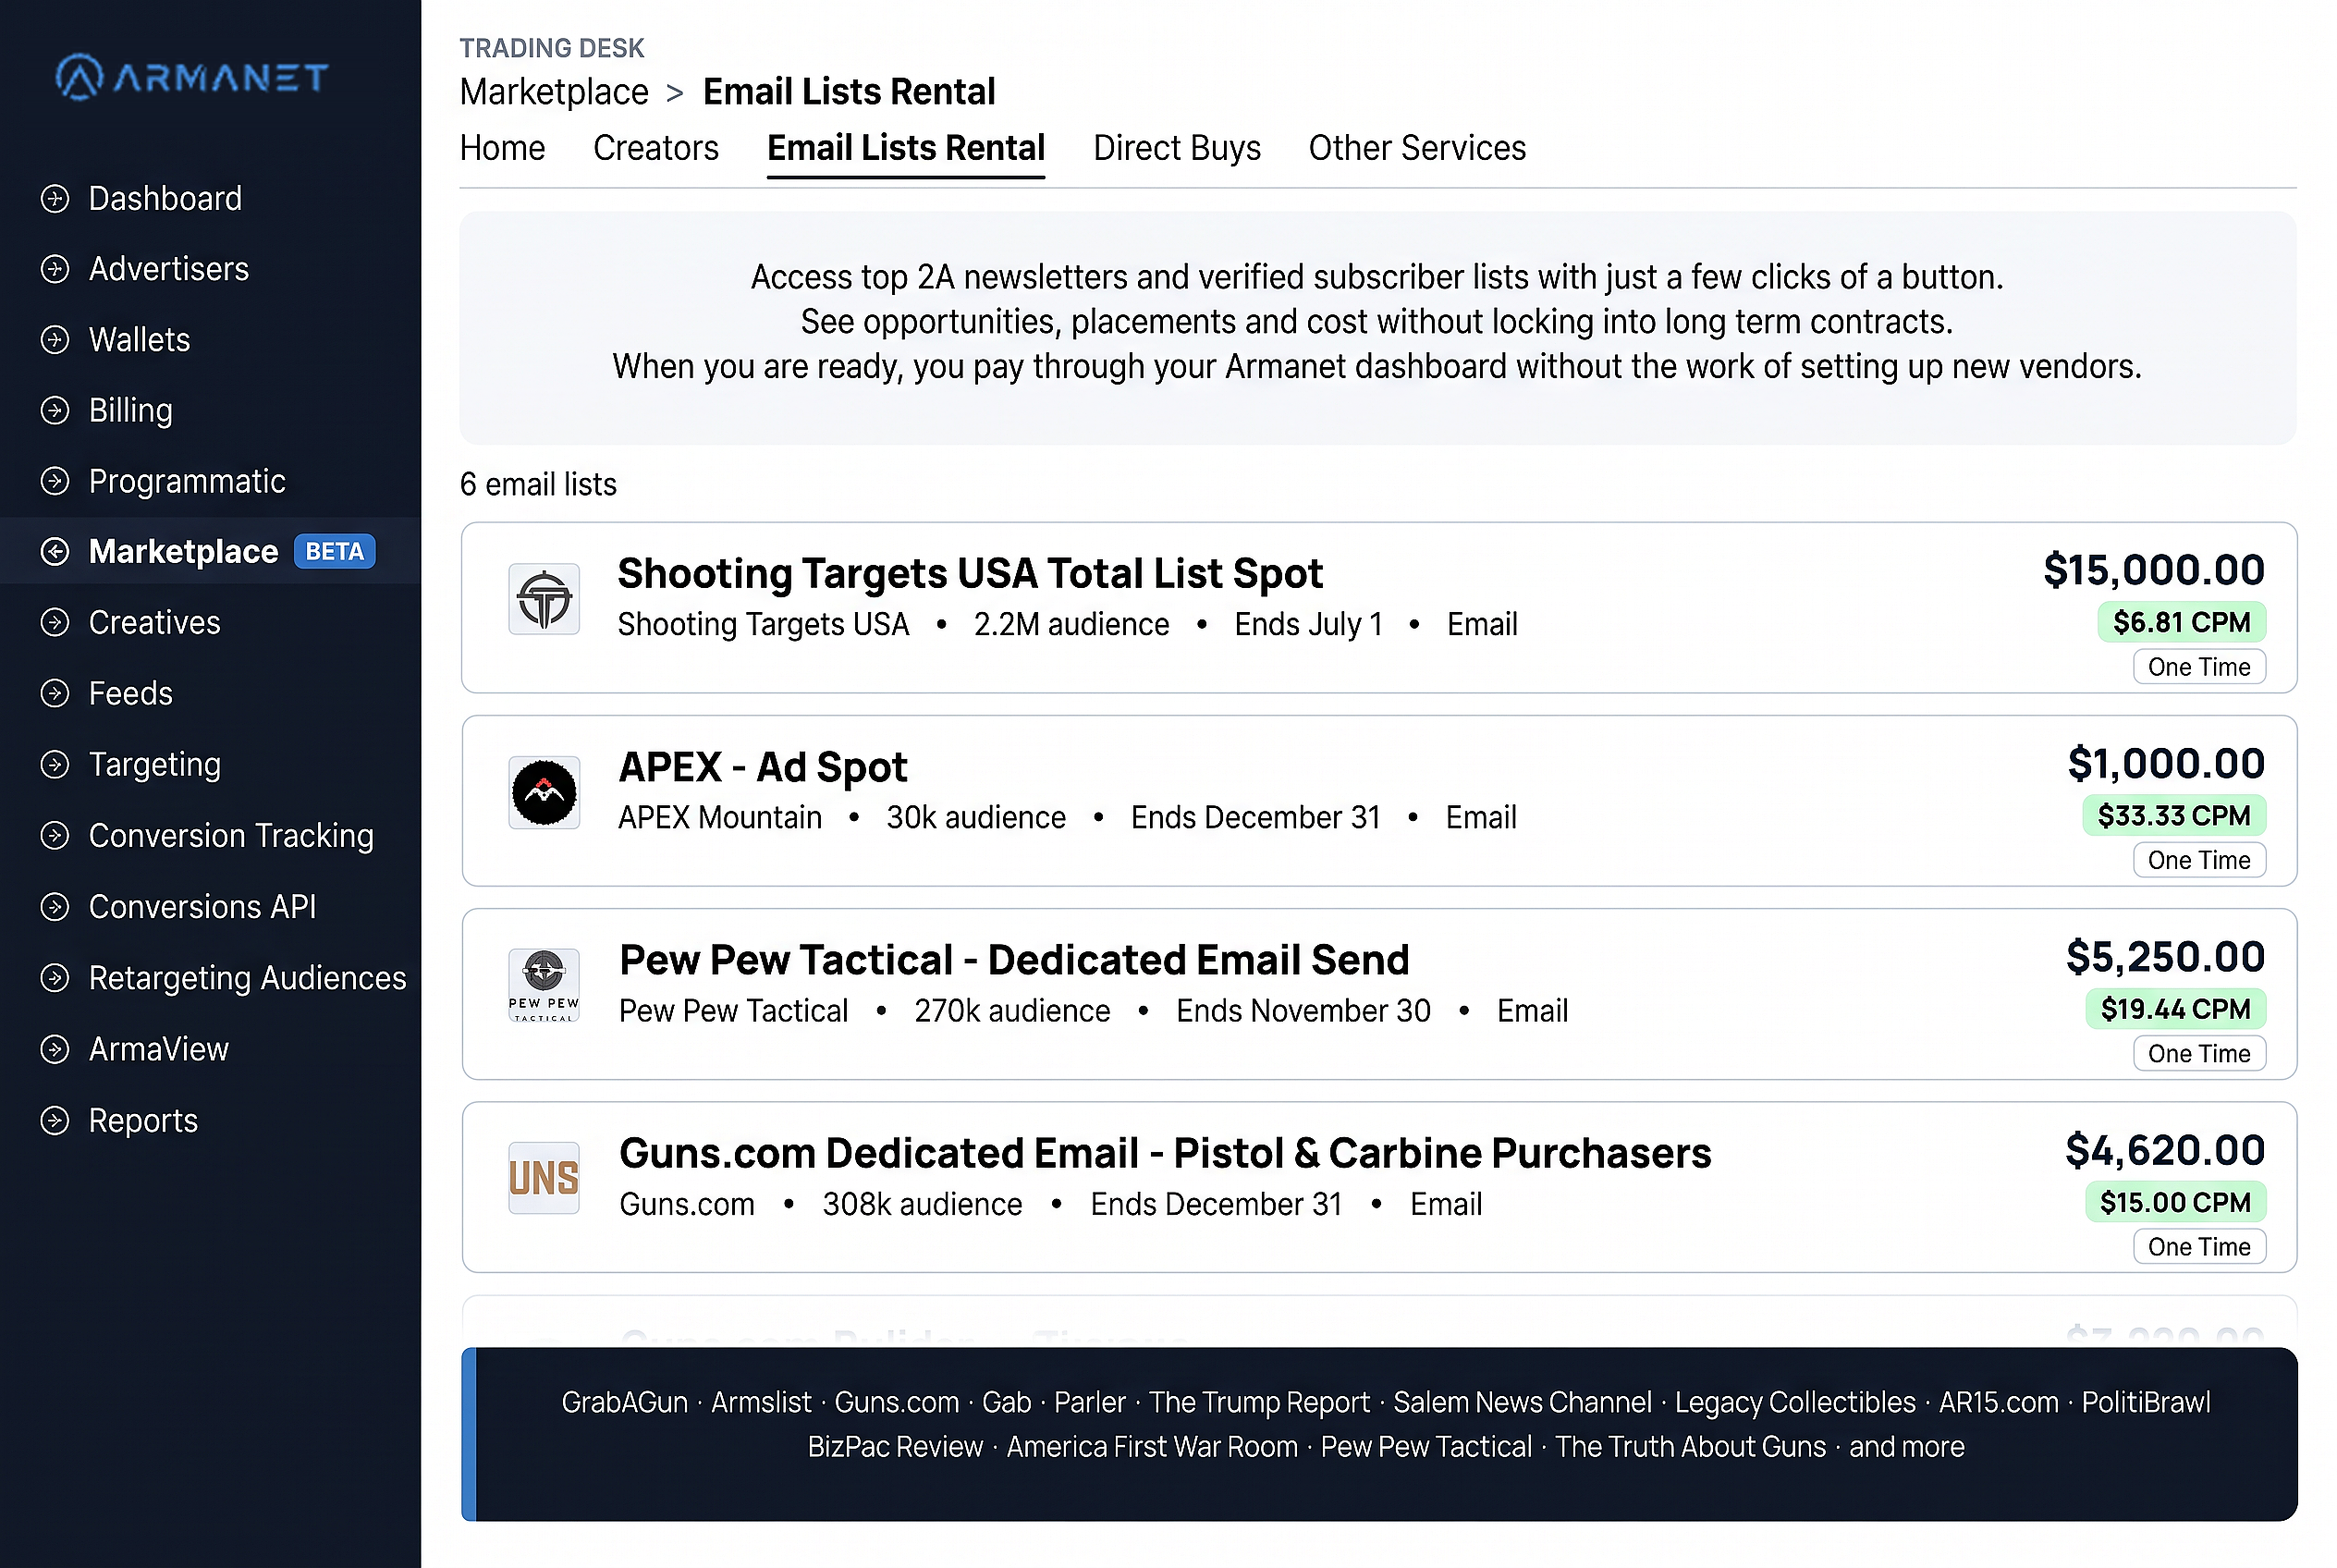Click the Programmatic arrow icon in sidebar
The image size is (2337, 1568).
[x=55, y=482]
